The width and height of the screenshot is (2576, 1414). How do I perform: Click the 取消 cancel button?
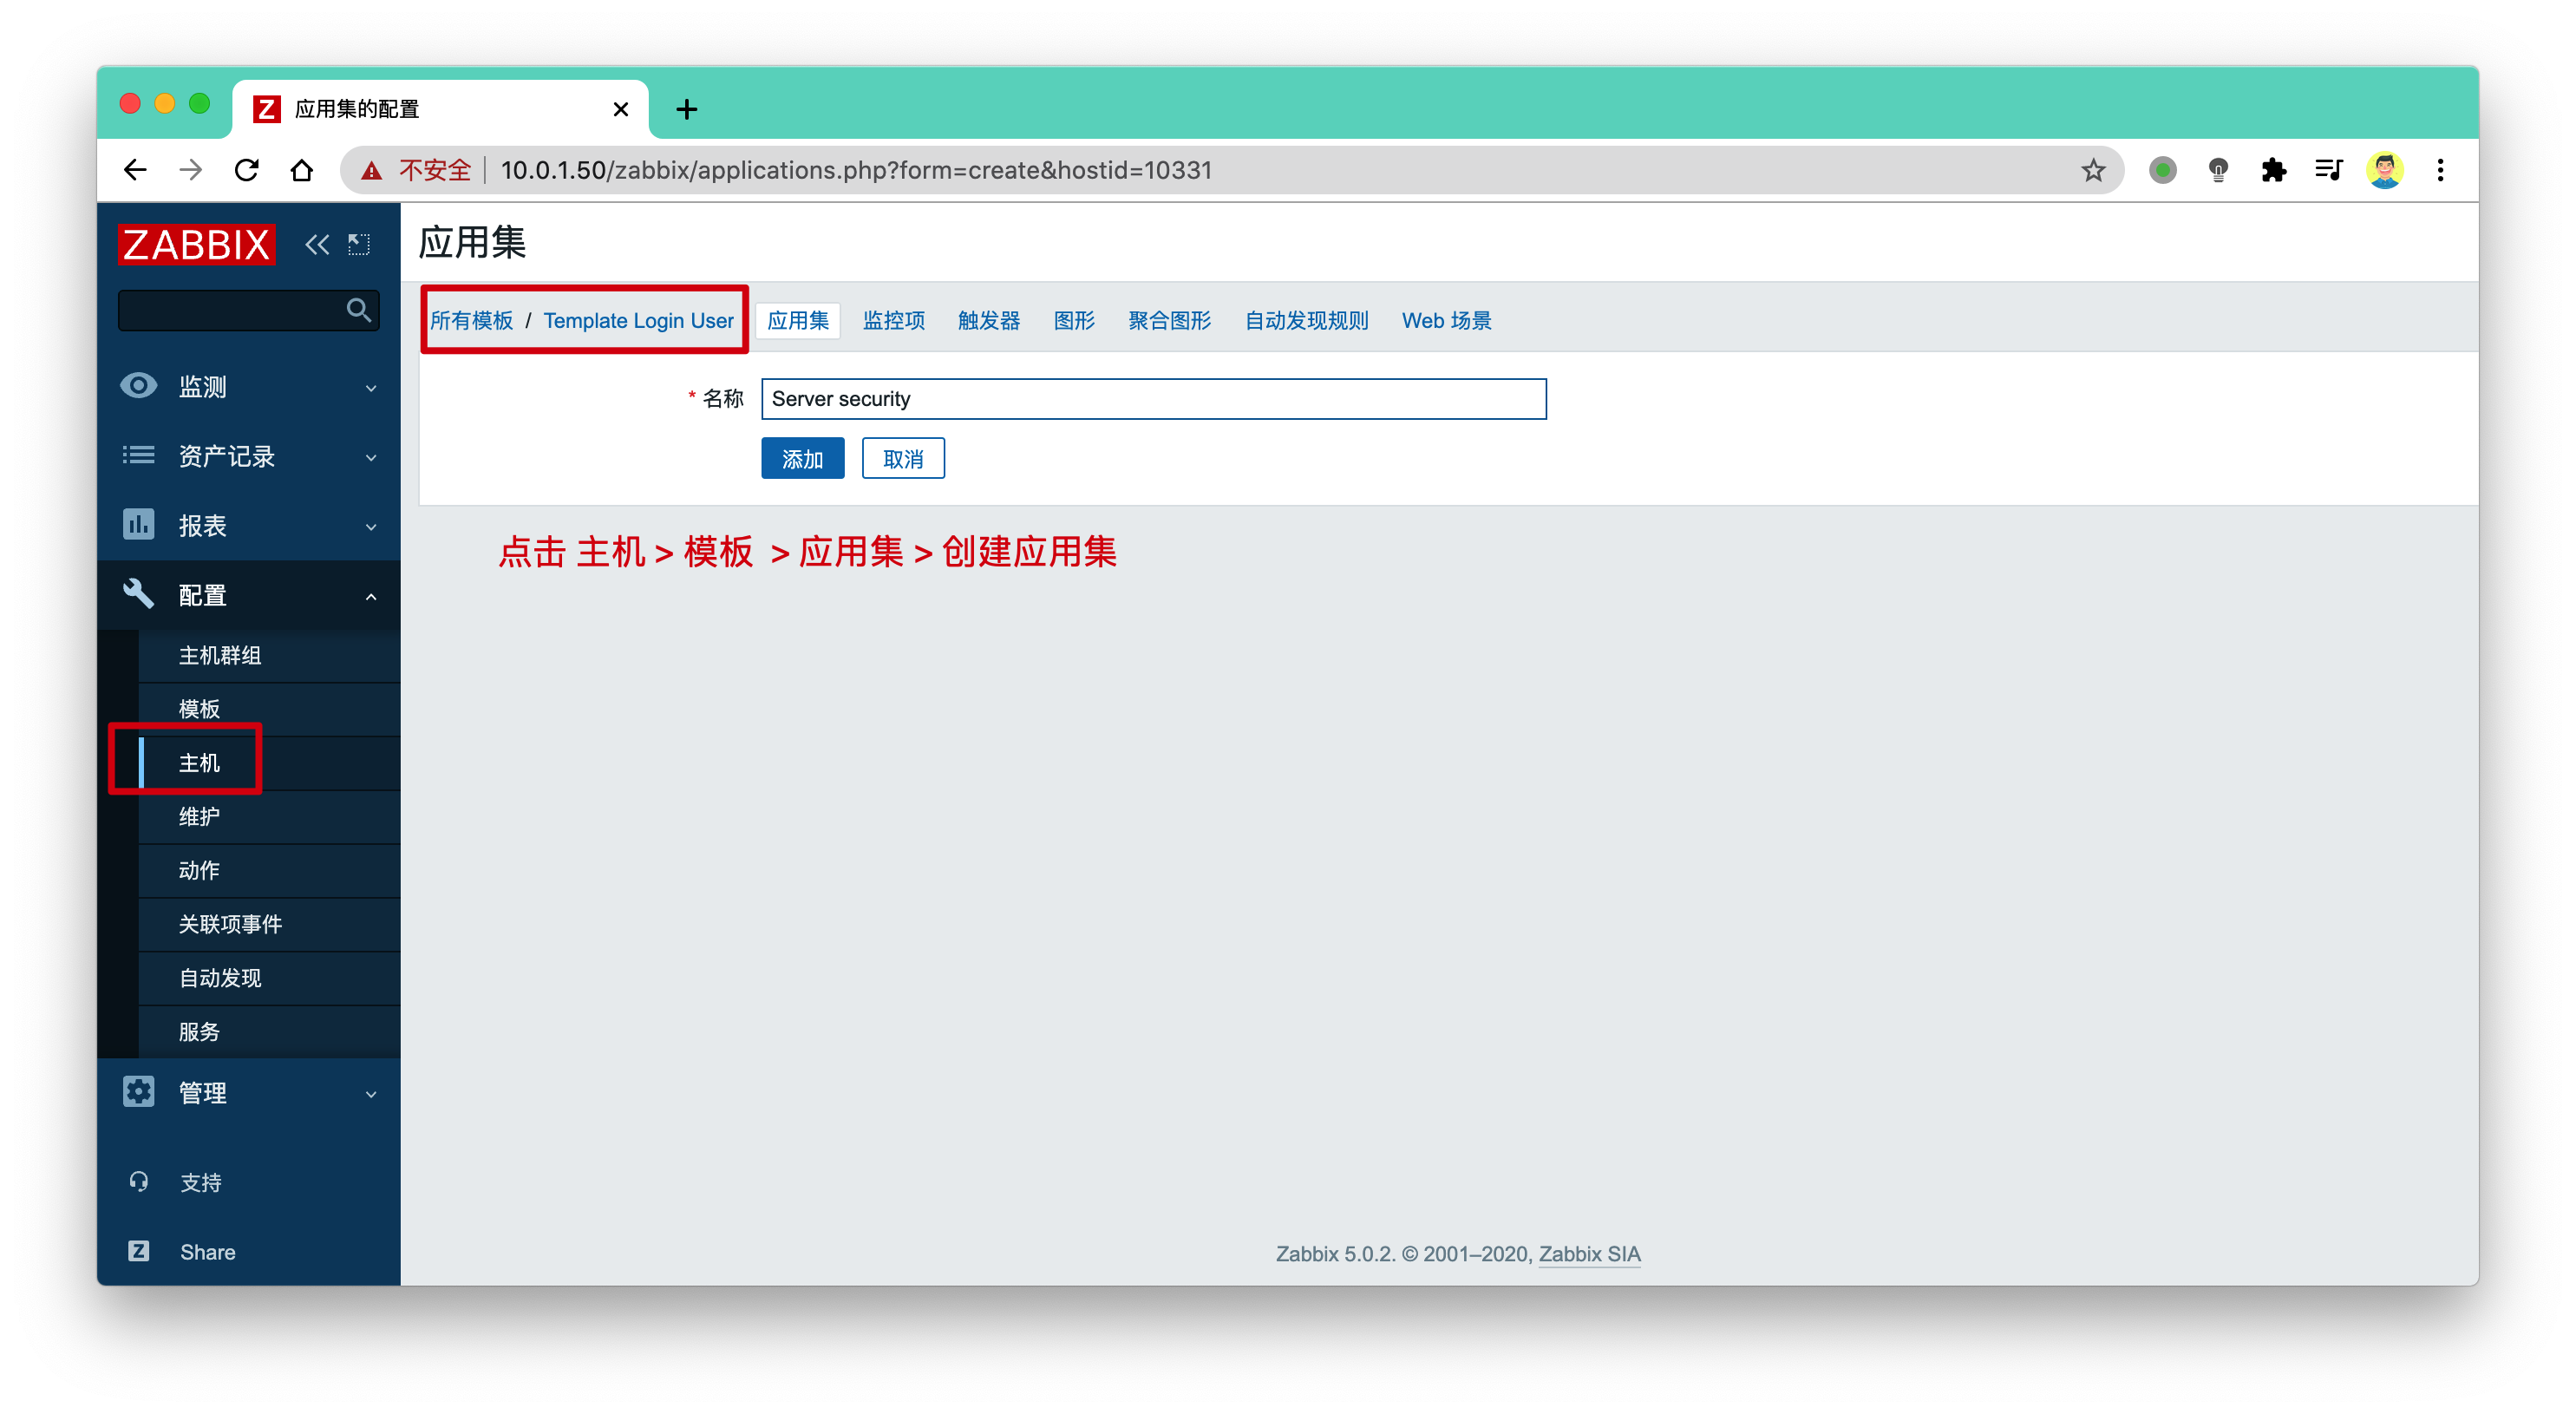coord(903,459)
